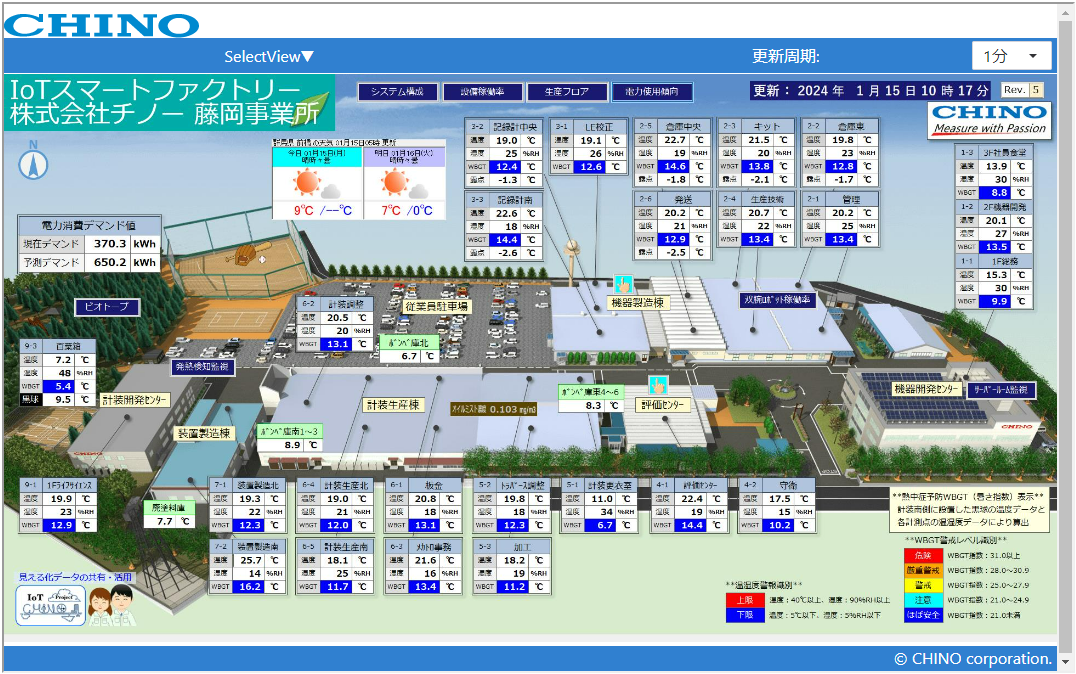Click the 2-1 管理 sensor header
1076x674 pixels.
pyautogui.click(x=841, y=199)
